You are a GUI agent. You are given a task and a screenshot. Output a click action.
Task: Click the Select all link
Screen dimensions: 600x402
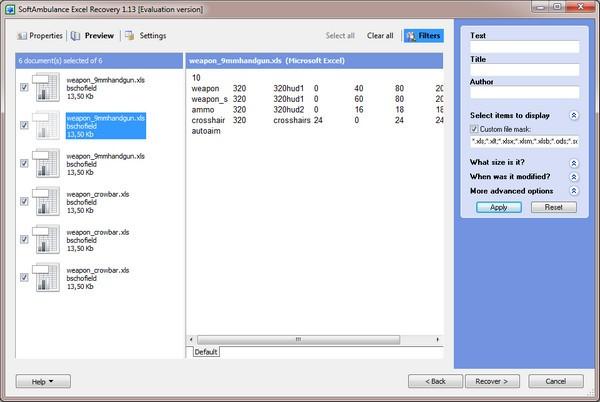point(340,36)
